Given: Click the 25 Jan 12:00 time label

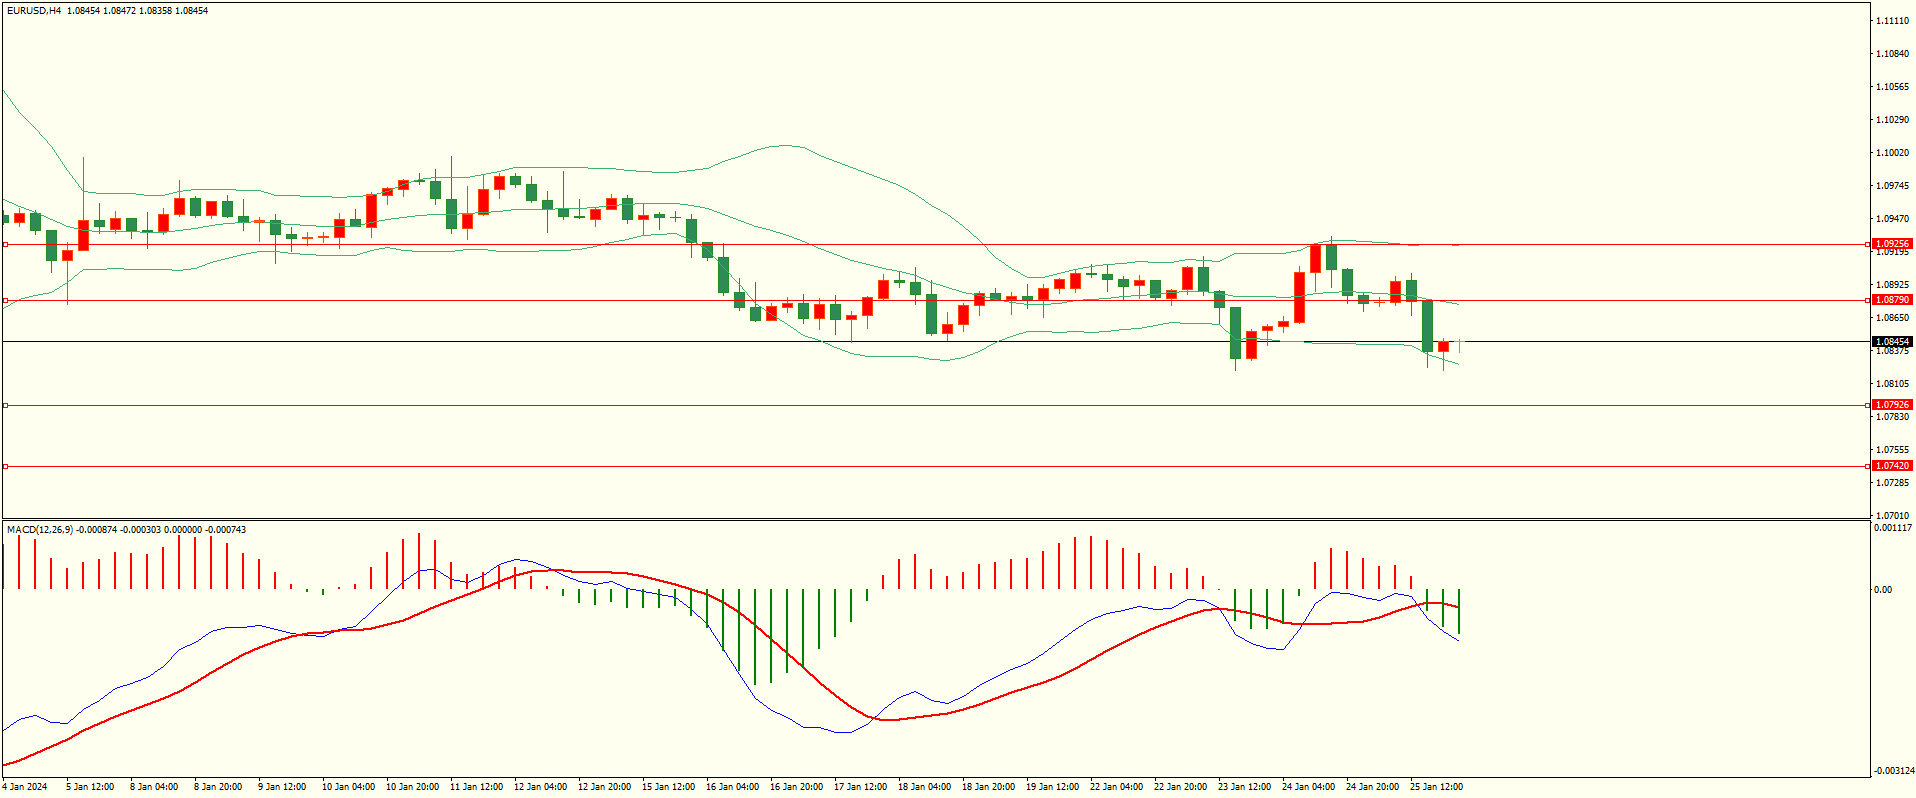Looking at the screenshot, I should [x=1436, y=787].
